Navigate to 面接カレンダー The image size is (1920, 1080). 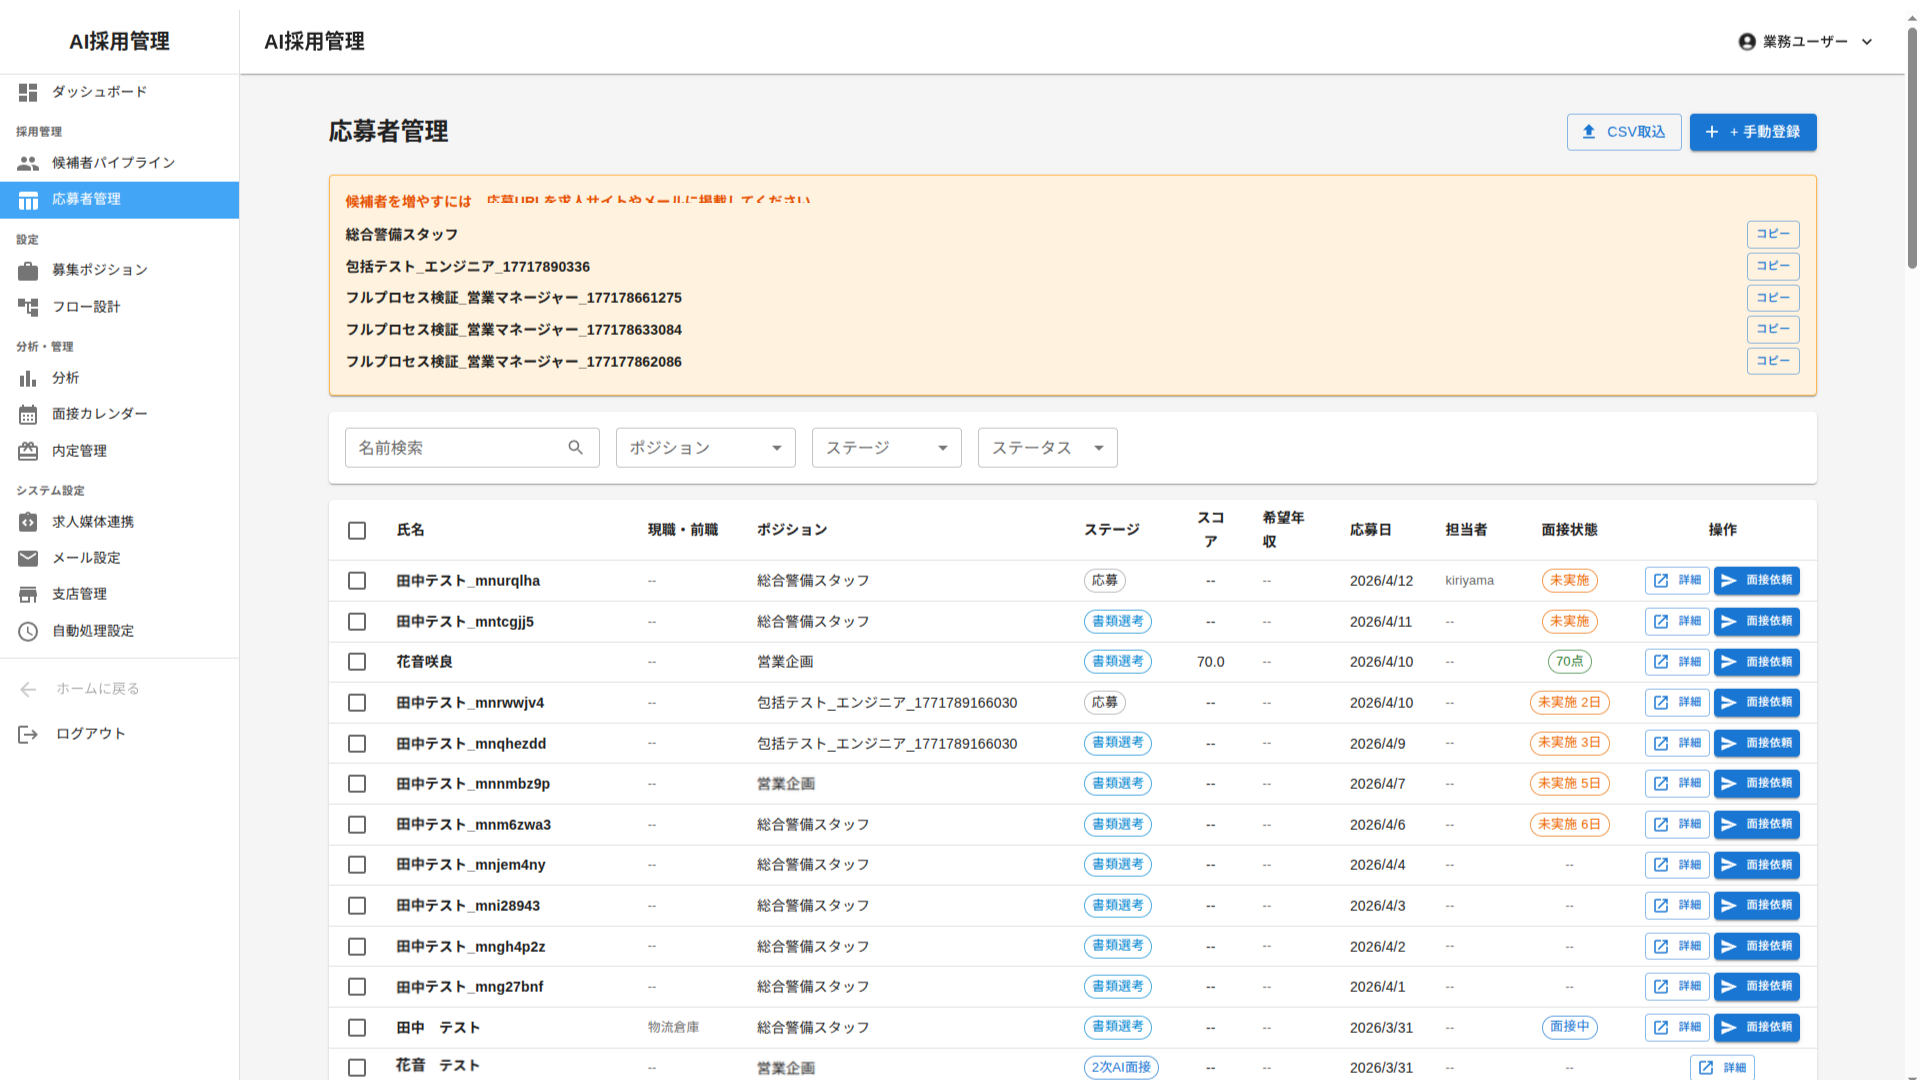click(119, 414)
